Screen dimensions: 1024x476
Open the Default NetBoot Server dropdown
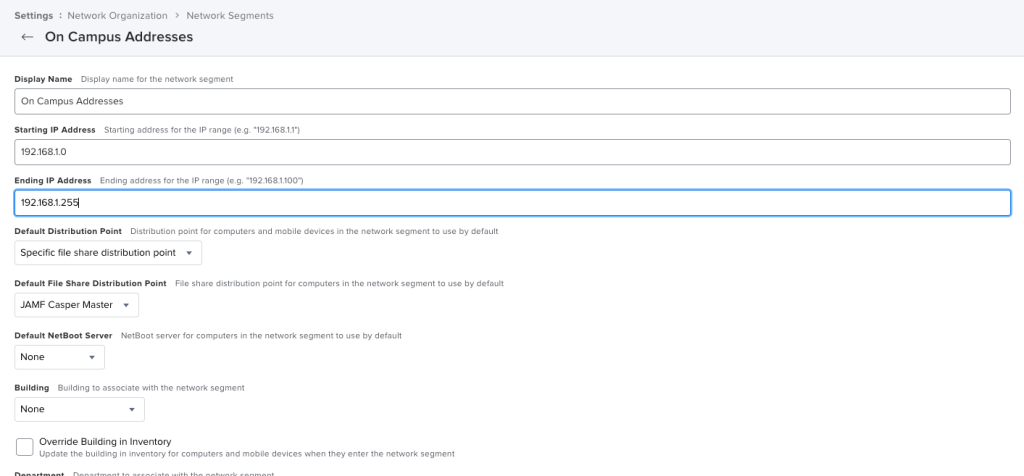coord(60,357)
